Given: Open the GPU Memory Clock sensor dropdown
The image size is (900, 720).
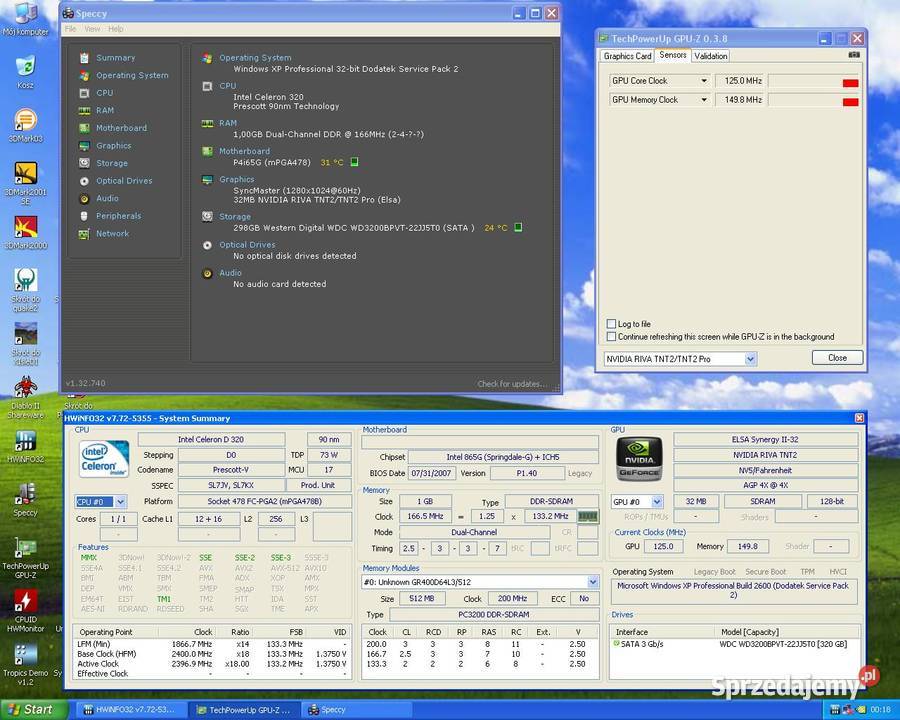Looking at the screenshot, I should [704, 100].
